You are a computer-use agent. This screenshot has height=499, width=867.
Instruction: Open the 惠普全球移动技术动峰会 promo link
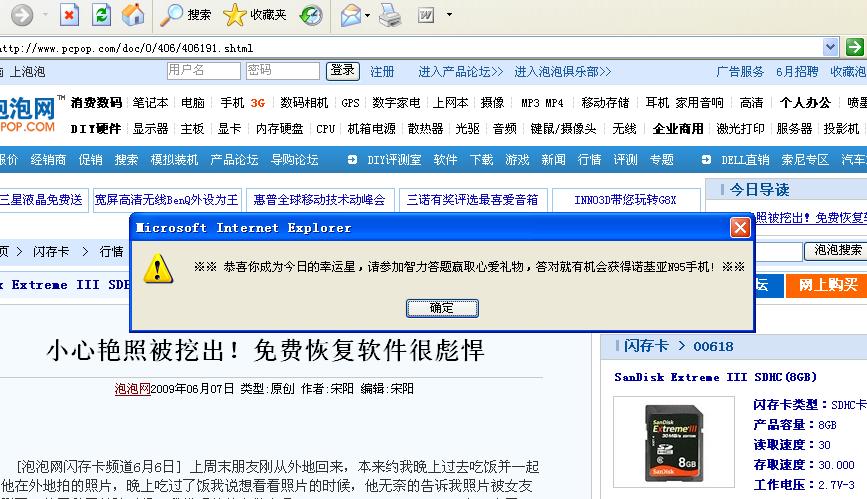(x=319, y=200)
